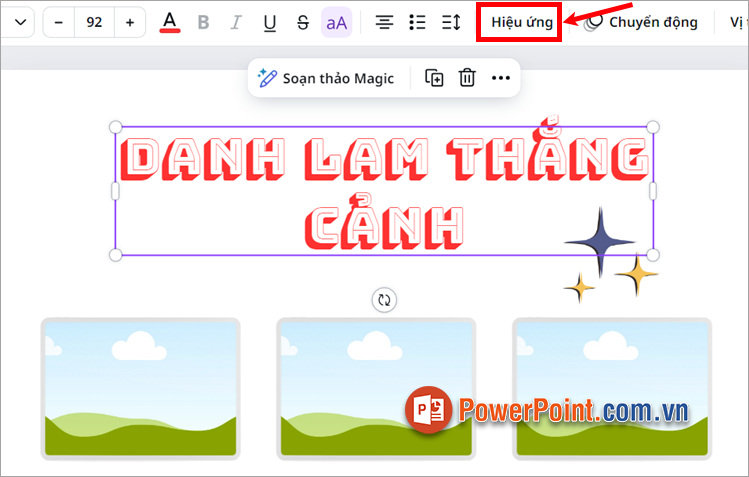Click the rotate handle below text box
Image resolution: width=749 pixels, height=477 pixels.
click(x=384, y=299)
